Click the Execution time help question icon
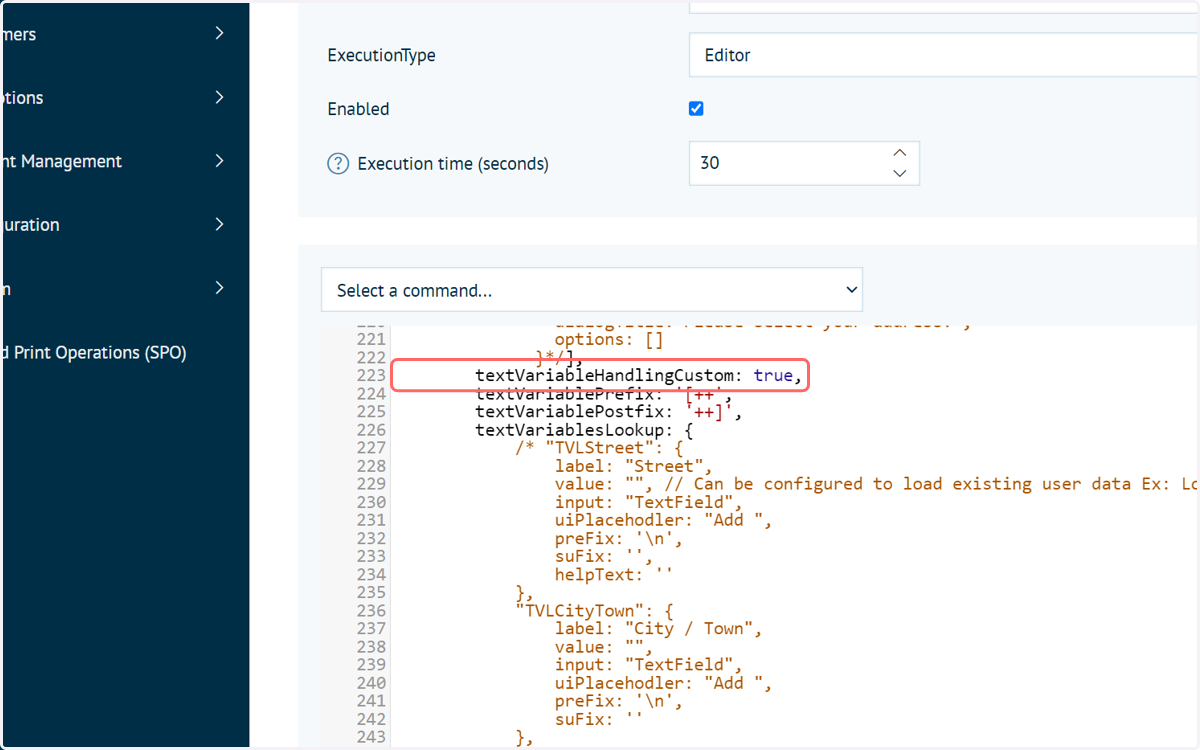The image size is (1200, 750). click(x=338, y=163)
